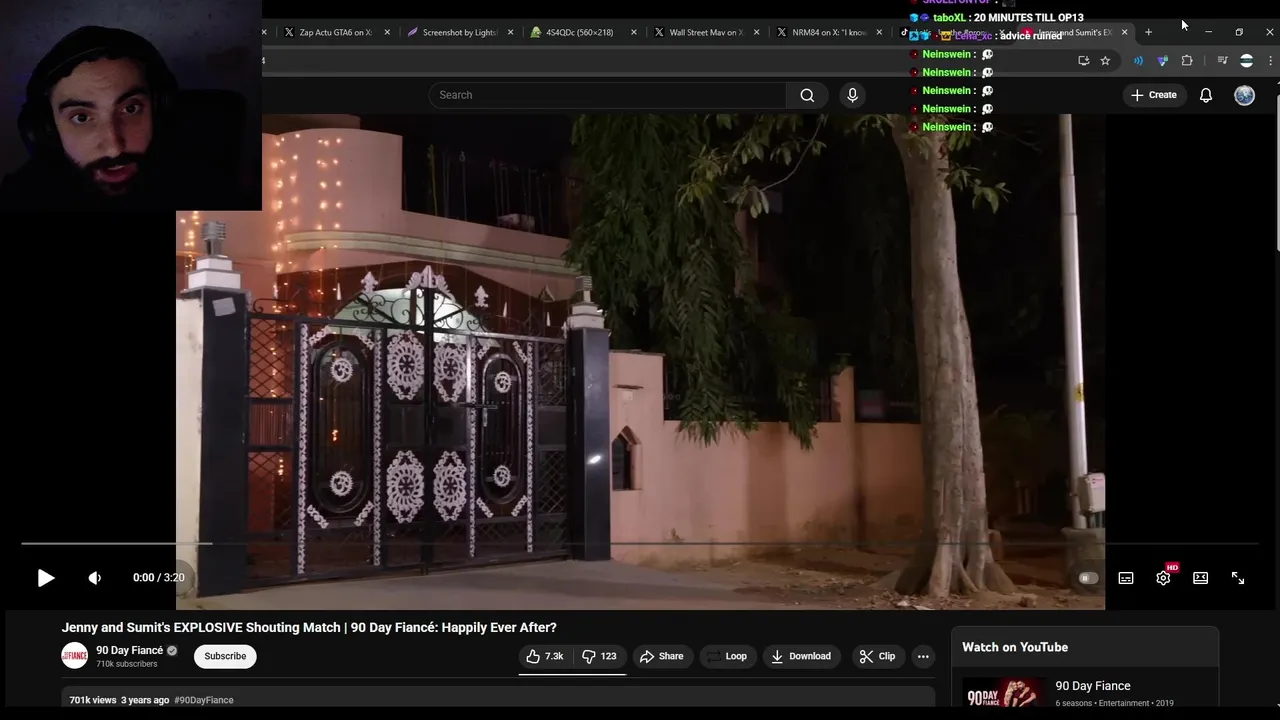Bookmark this page with the star icon

1105,61
